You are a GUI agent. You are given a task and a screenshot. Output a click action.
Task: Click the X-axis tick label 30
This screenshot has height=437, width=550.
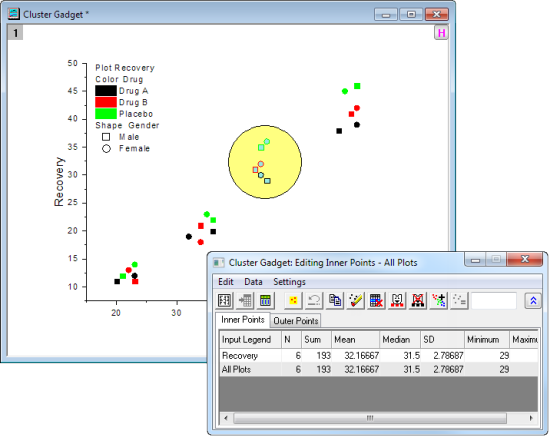[x=176, y=313]
